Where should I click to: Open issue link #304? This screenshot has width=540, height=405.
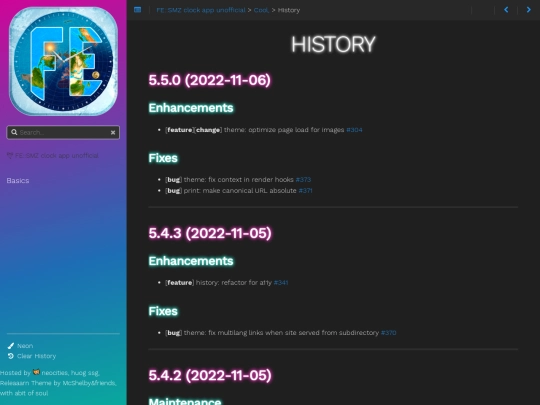point(354,130)
